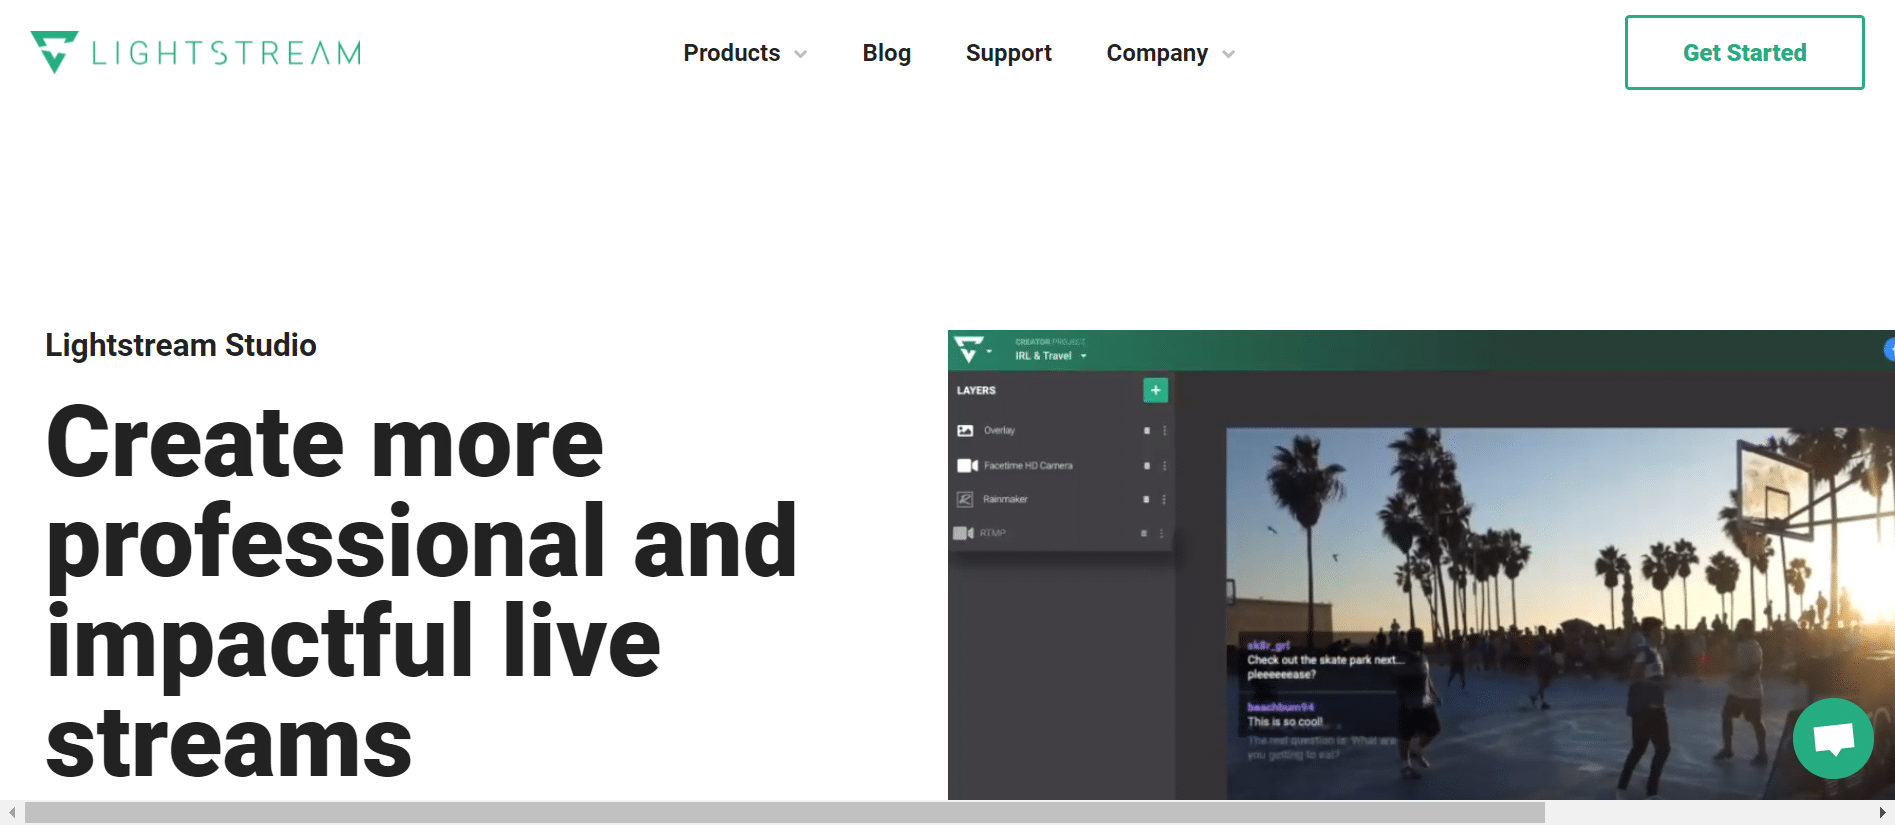
Task: Click the Rainmaker layer name
Action: 1005,499
